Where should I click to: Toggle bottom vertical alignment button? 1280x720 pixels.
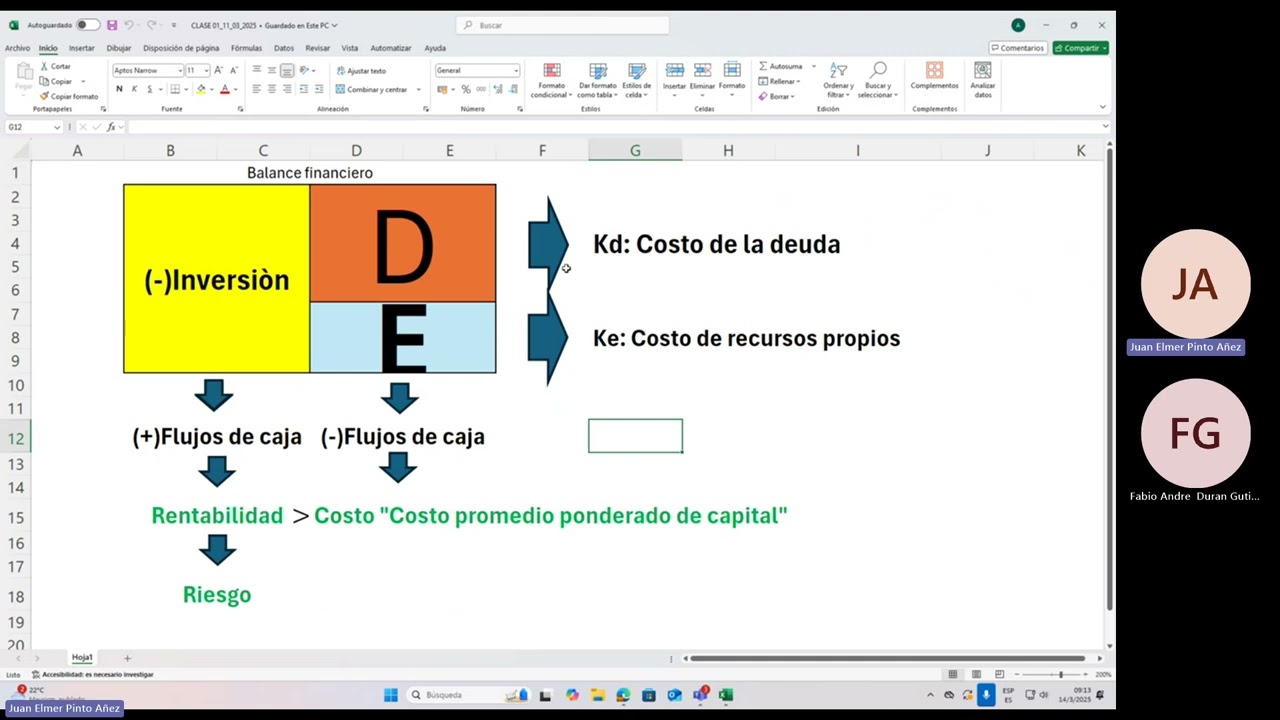(x=287, y=70)
